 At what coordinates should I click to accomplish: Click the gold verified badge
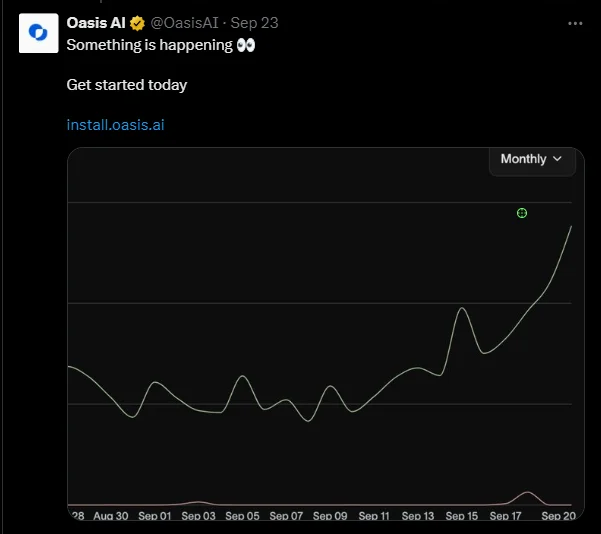tap(137, 23)
